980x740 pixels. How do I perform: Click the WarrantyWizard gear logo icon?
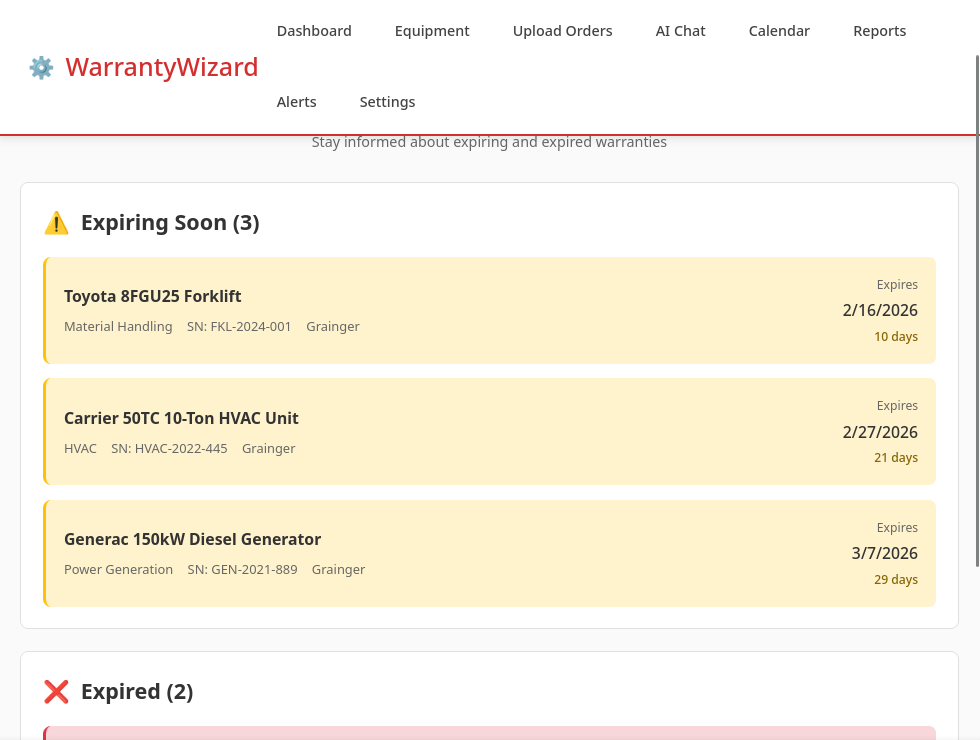(x=41, y=68)
